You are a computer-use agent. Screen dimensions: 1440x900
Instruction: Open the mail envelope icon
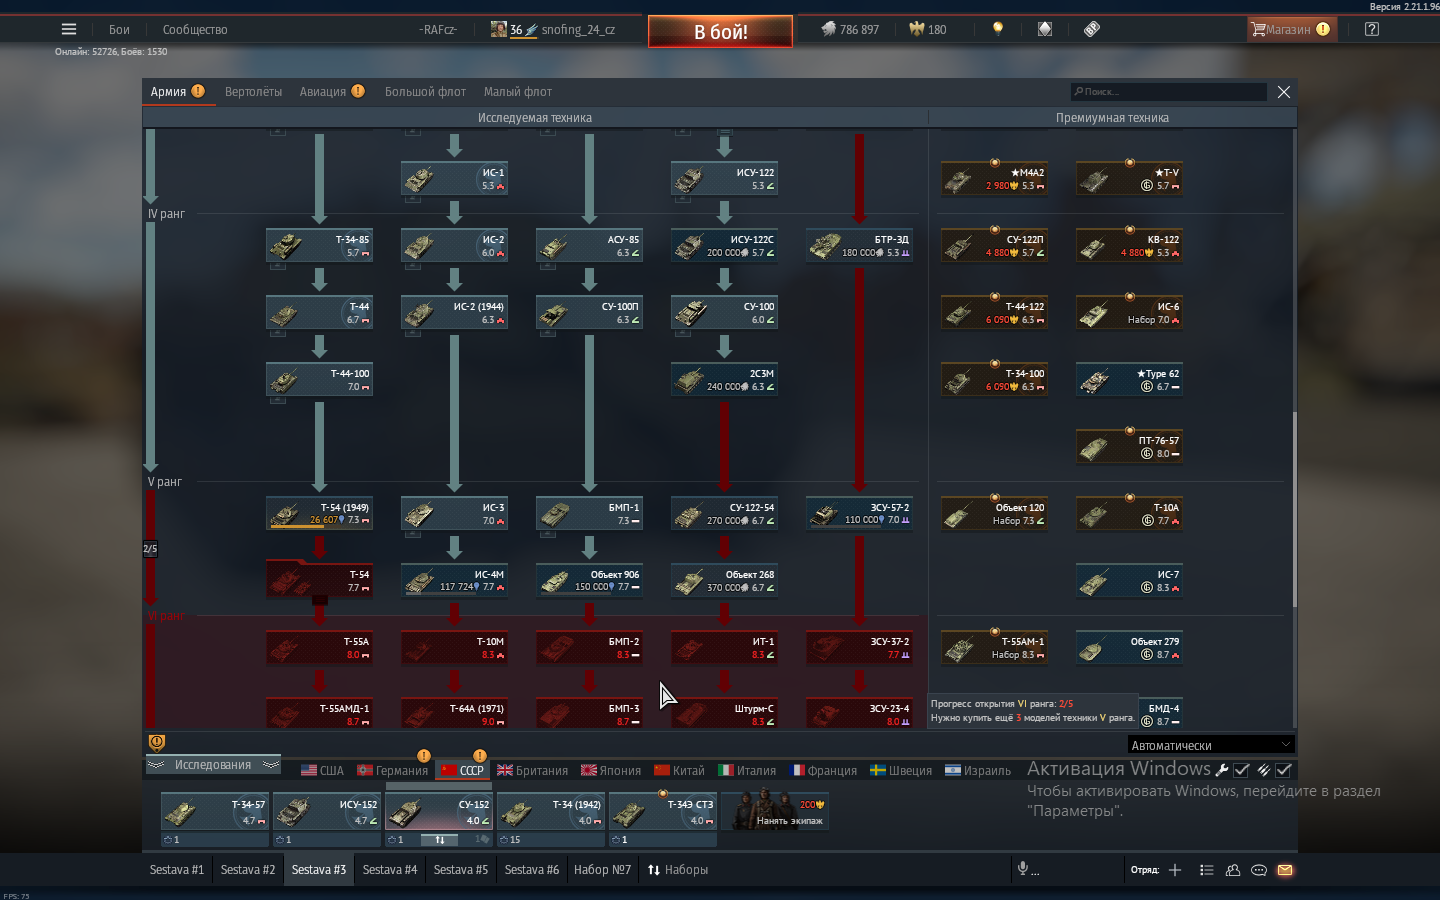(x=1285, y=870)
